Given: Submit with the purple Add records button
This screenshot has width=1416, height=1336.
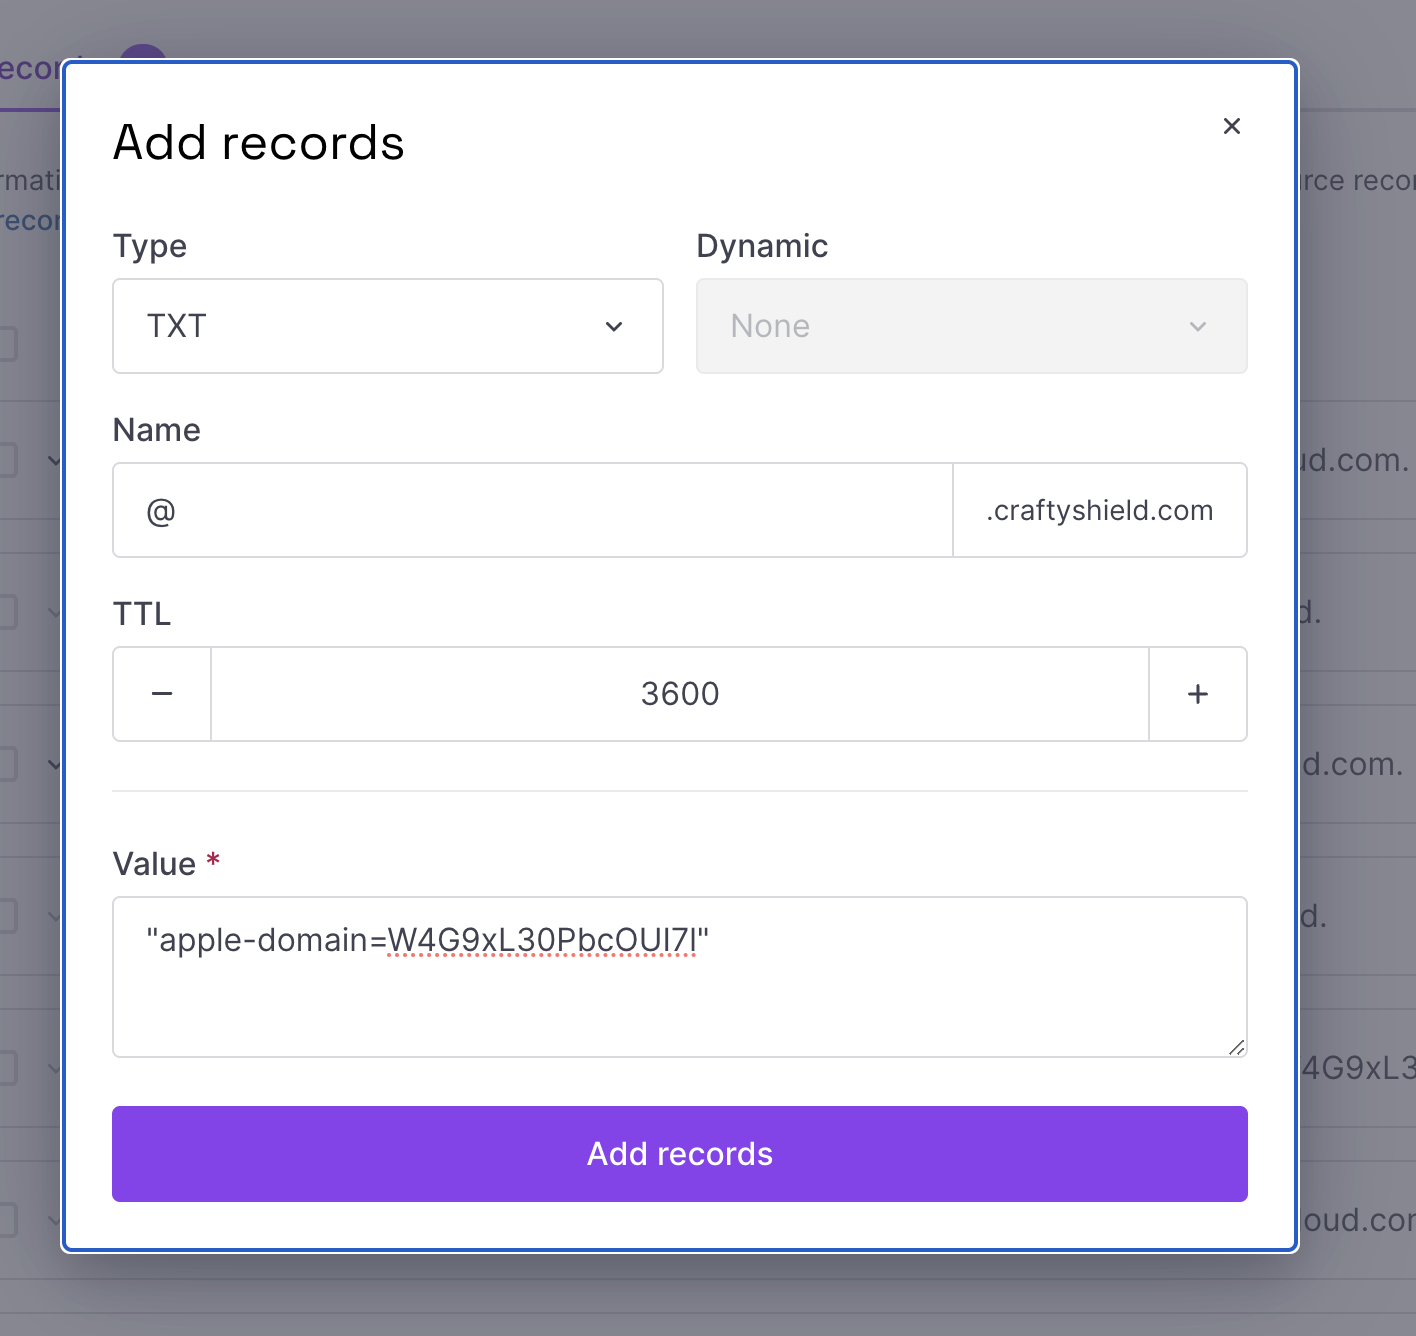Looking at the screenshot, I should [x=679, y=1154].
